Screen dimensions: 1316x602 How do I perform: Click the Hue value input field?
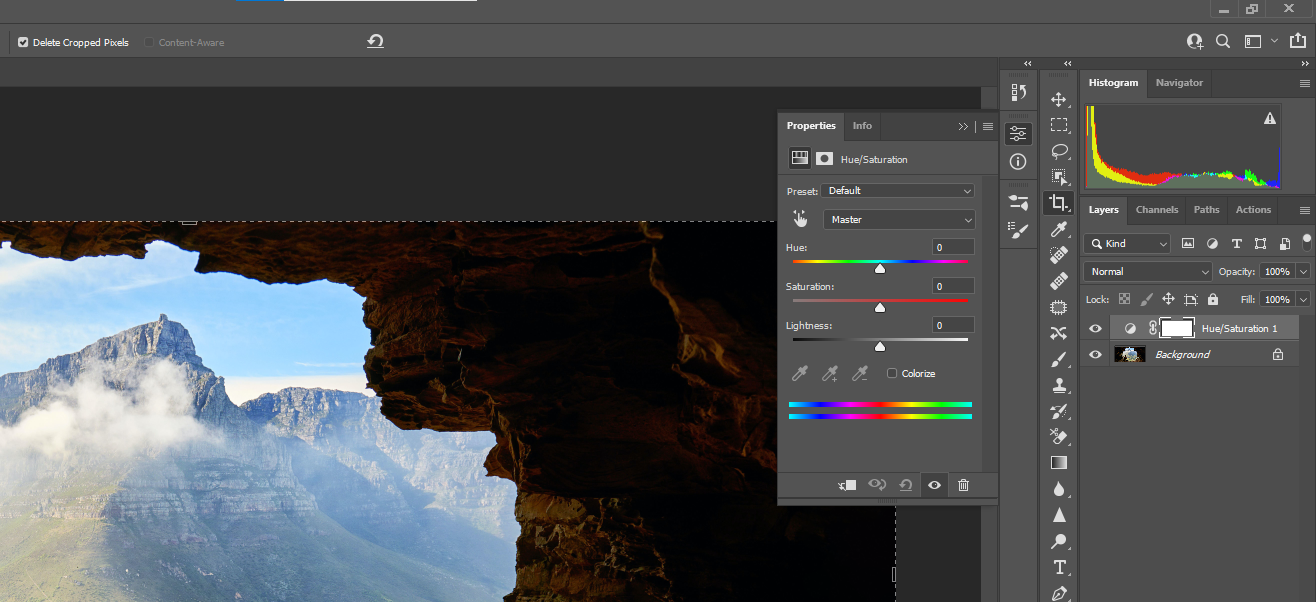click(954, 247)
